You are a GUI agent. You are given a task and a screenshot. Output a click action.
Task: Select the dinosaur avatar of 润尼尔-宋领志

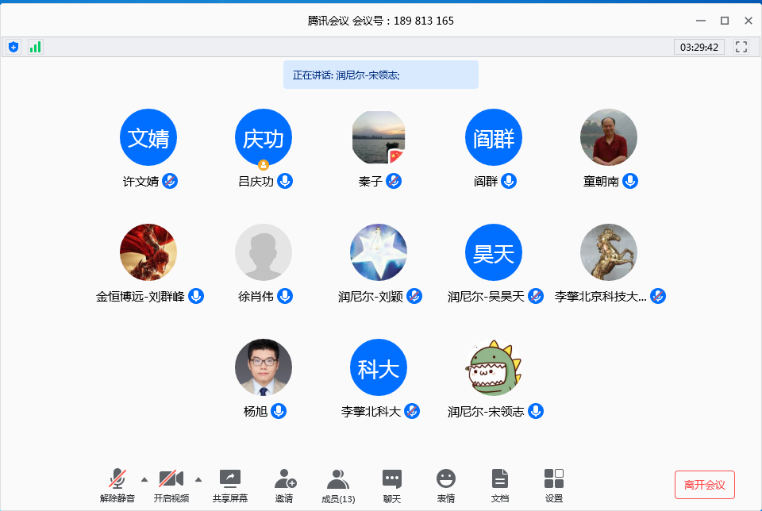pyautogui.click(x=493, y=367)
